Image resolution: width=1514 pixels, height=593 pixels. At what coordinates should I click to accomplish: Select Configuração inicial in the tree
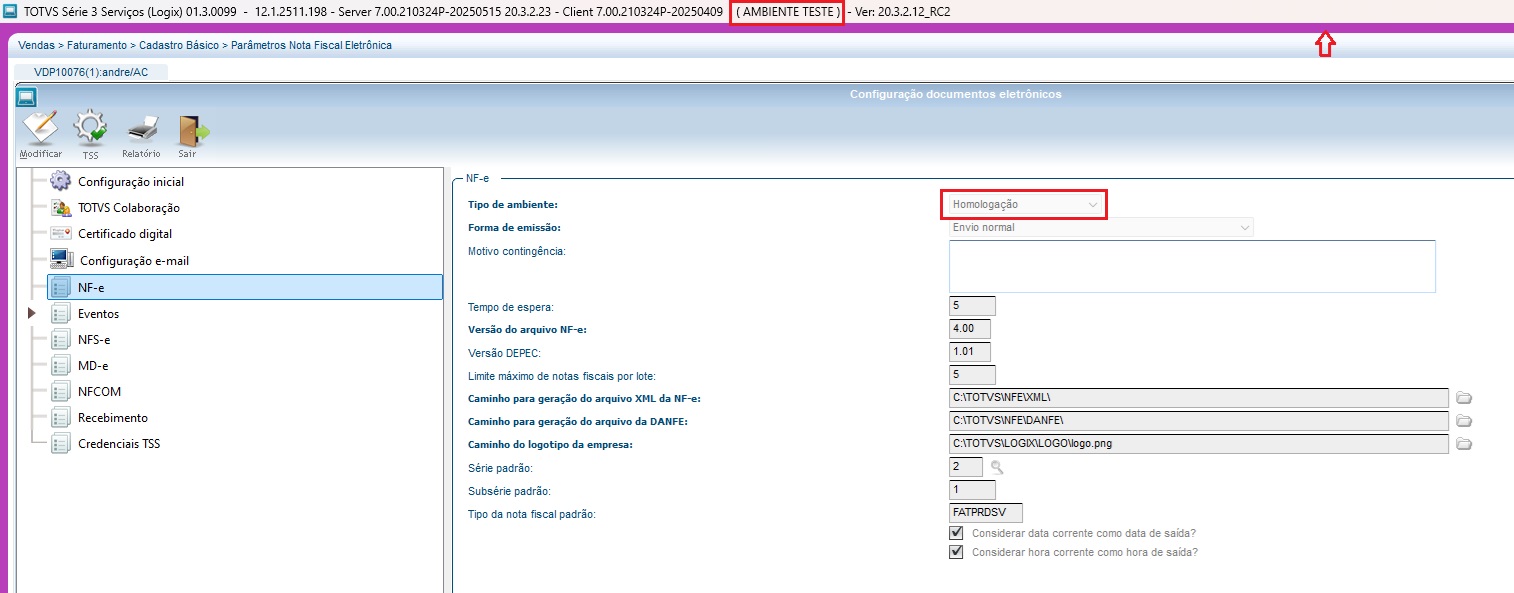(131, 182)
